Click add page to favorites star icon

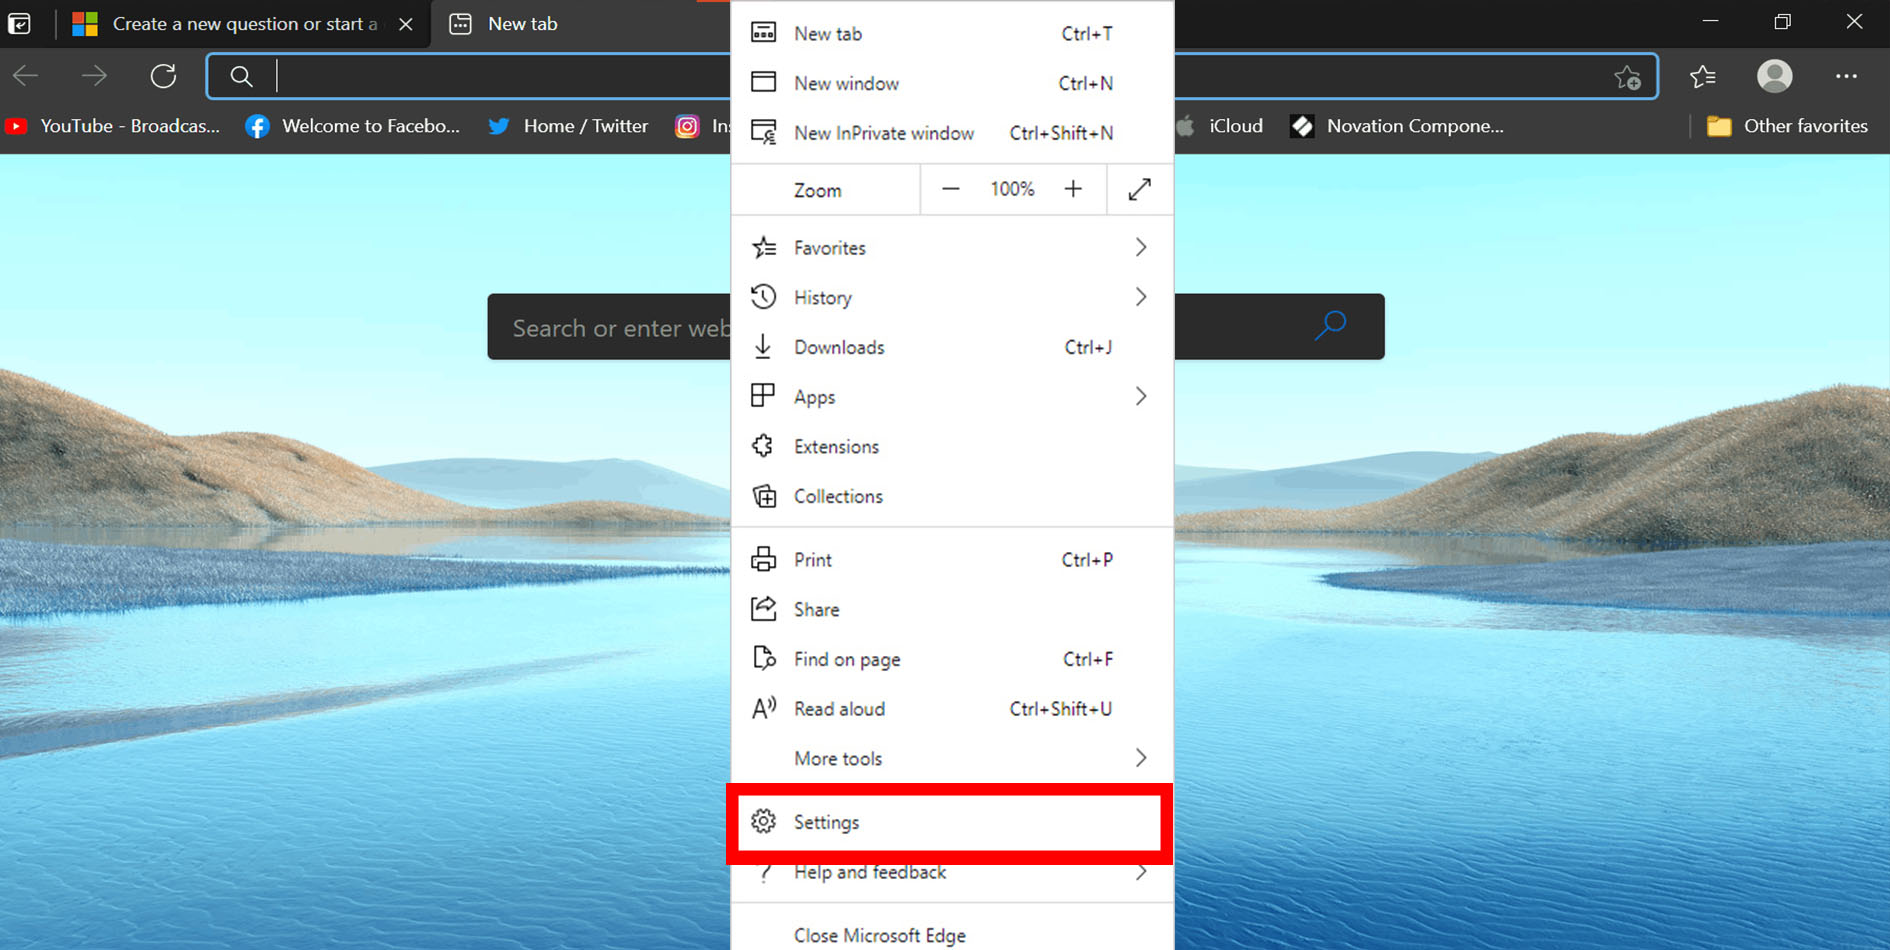tap(1627, 77)
